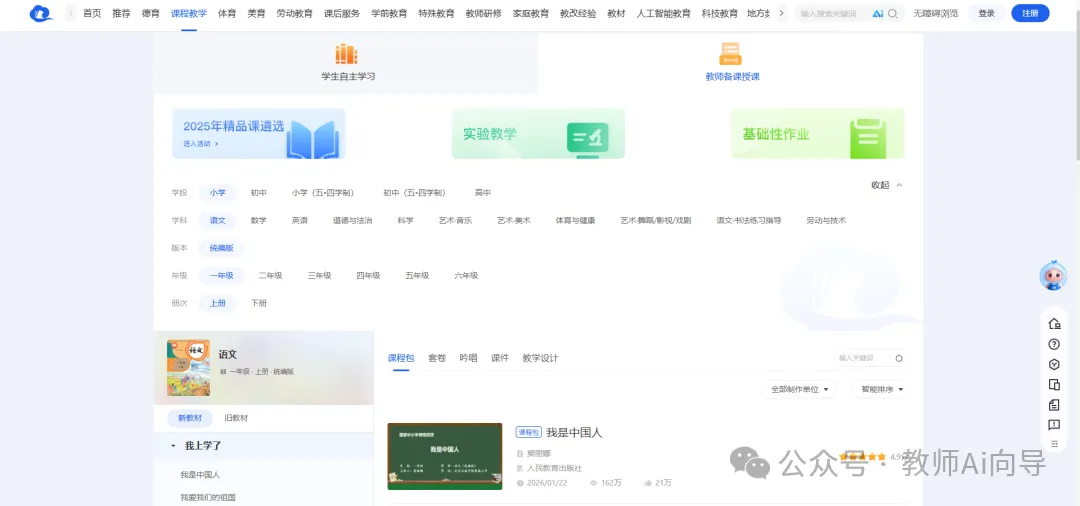Open 我爱我们的祖国 in the lesson tree
This screenshot has height=506, width=1080.
(x=208, y=497)
